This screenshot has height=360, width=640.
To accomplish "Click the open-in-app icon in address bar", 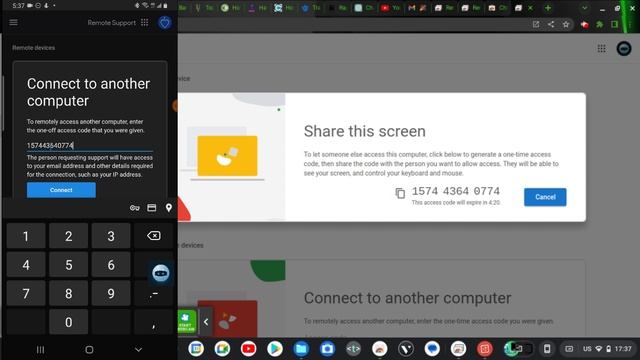I will click(x=536, y=24).
